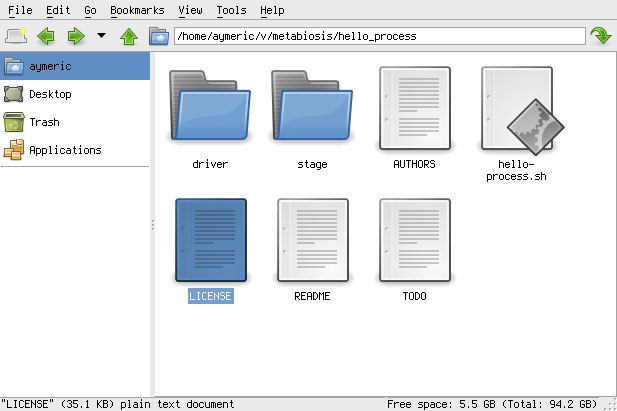Open the File menu
Screen dimensions: 617x411
point(20,10)
